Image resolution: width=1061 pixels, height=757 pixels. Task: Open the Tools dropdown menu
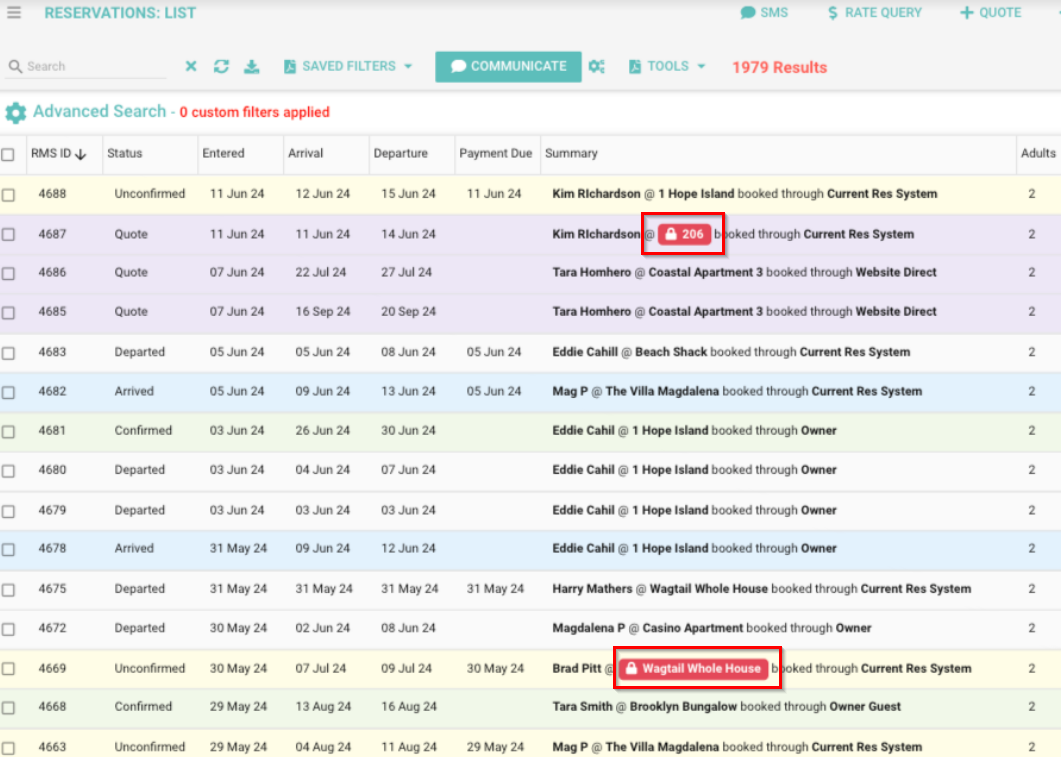(x=667, y=66)
